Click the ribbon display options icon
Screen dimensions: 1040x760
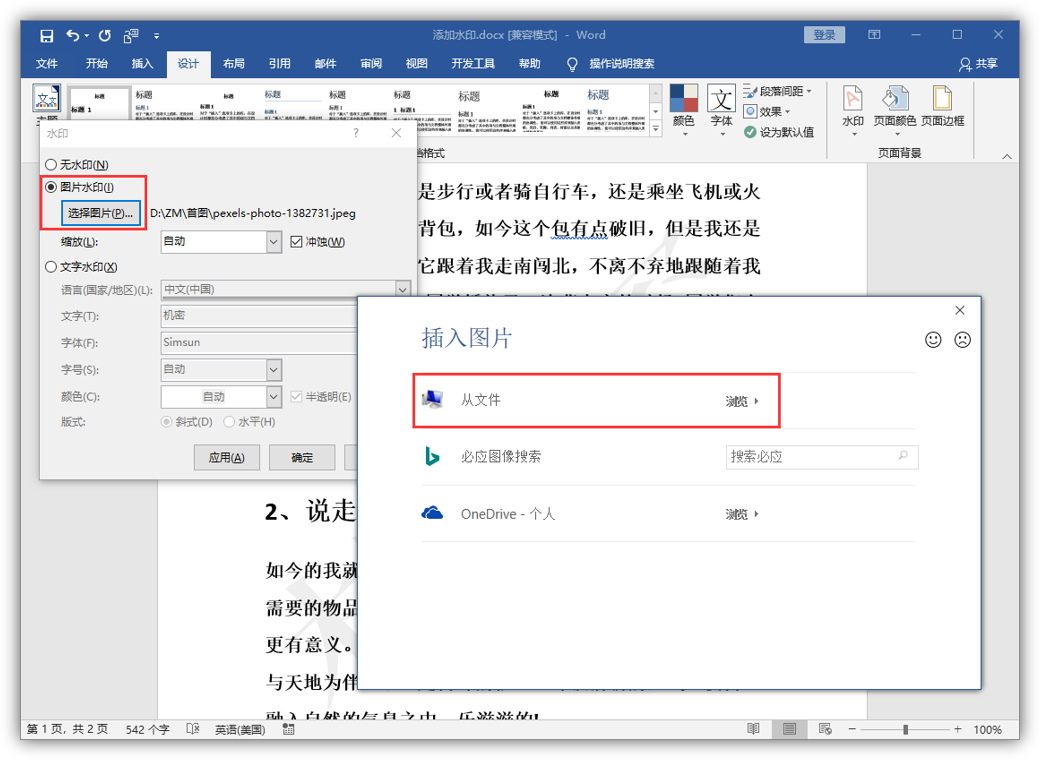click(874, 34)
